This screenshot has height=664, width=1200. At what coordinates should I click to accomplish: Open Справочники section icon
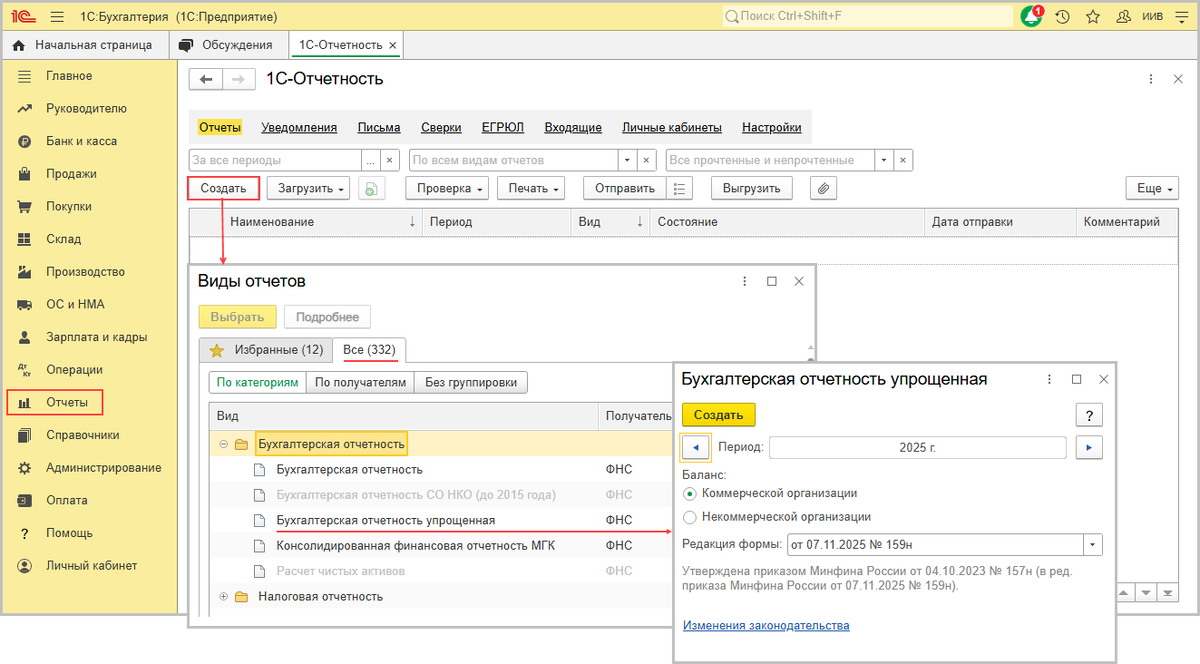25,435
